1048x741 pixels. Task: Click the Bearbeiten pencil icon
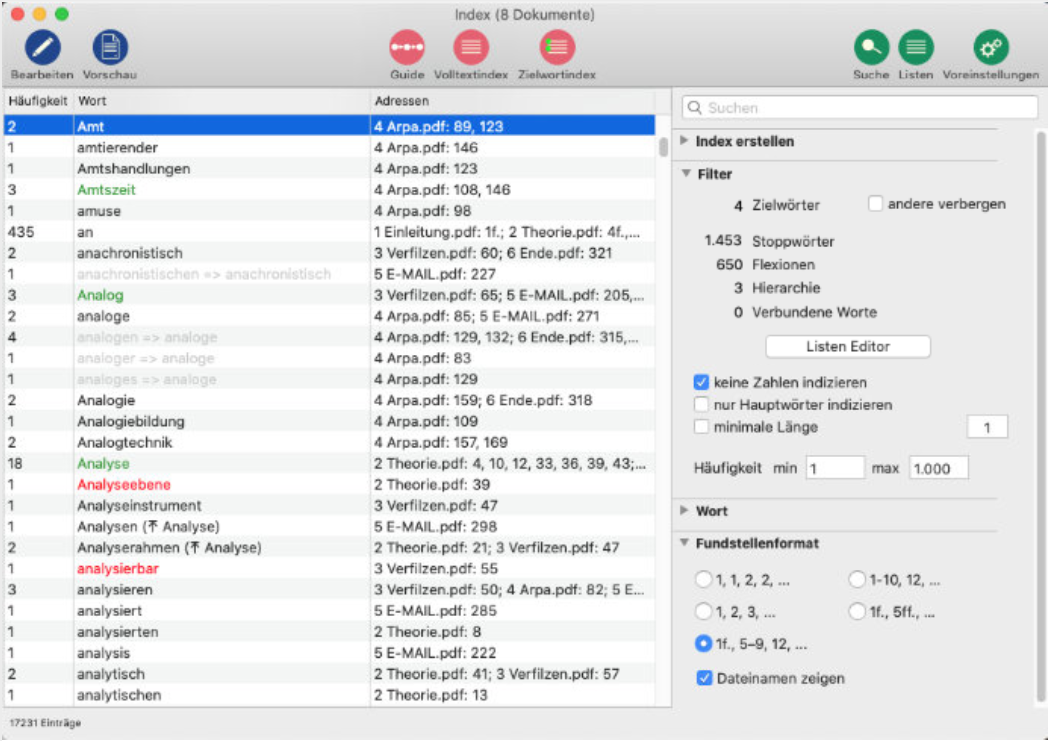pyautogui.click(x=42, y=47)
